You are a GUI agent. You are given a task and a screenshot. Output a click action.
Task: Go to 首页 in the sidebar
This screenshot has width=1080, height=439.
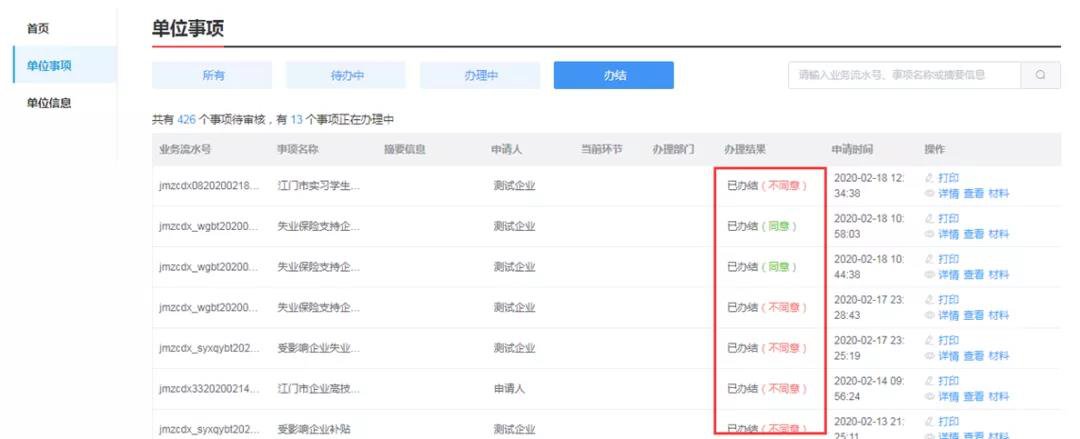coord(37,29)
